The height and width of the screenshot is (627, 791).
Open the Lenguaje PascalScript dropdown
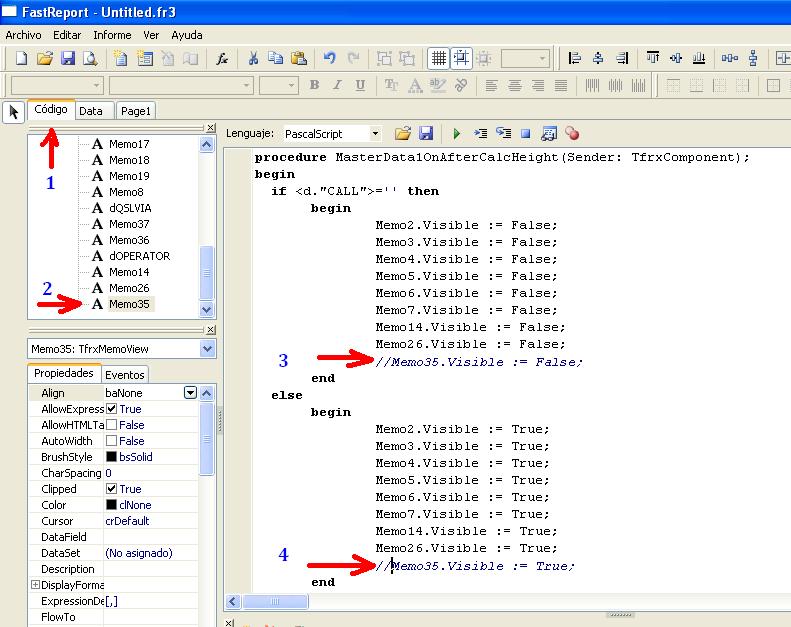pos(375,133)
